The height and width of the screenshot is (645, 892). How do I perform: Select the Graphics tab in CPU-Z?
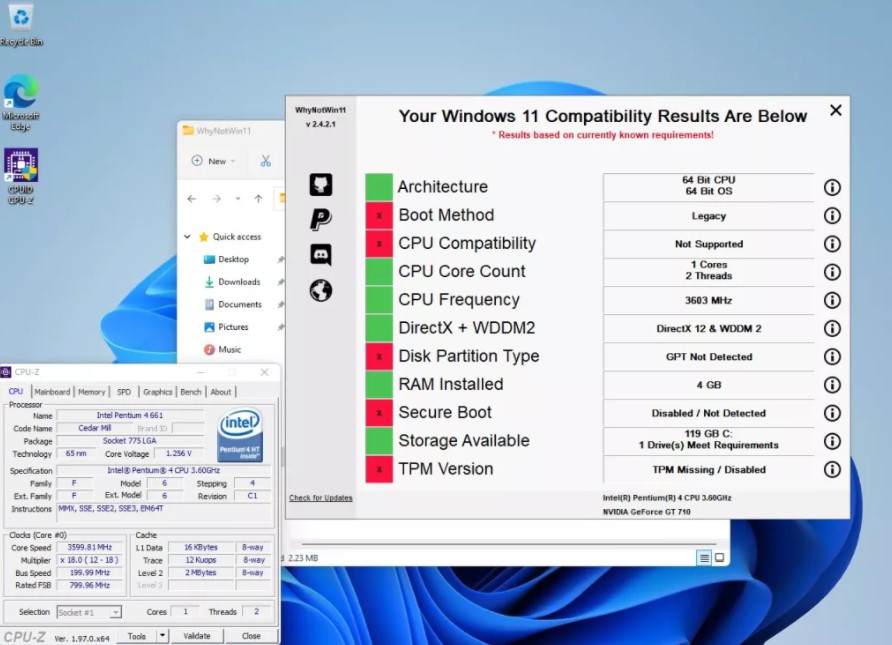(160, 391)
